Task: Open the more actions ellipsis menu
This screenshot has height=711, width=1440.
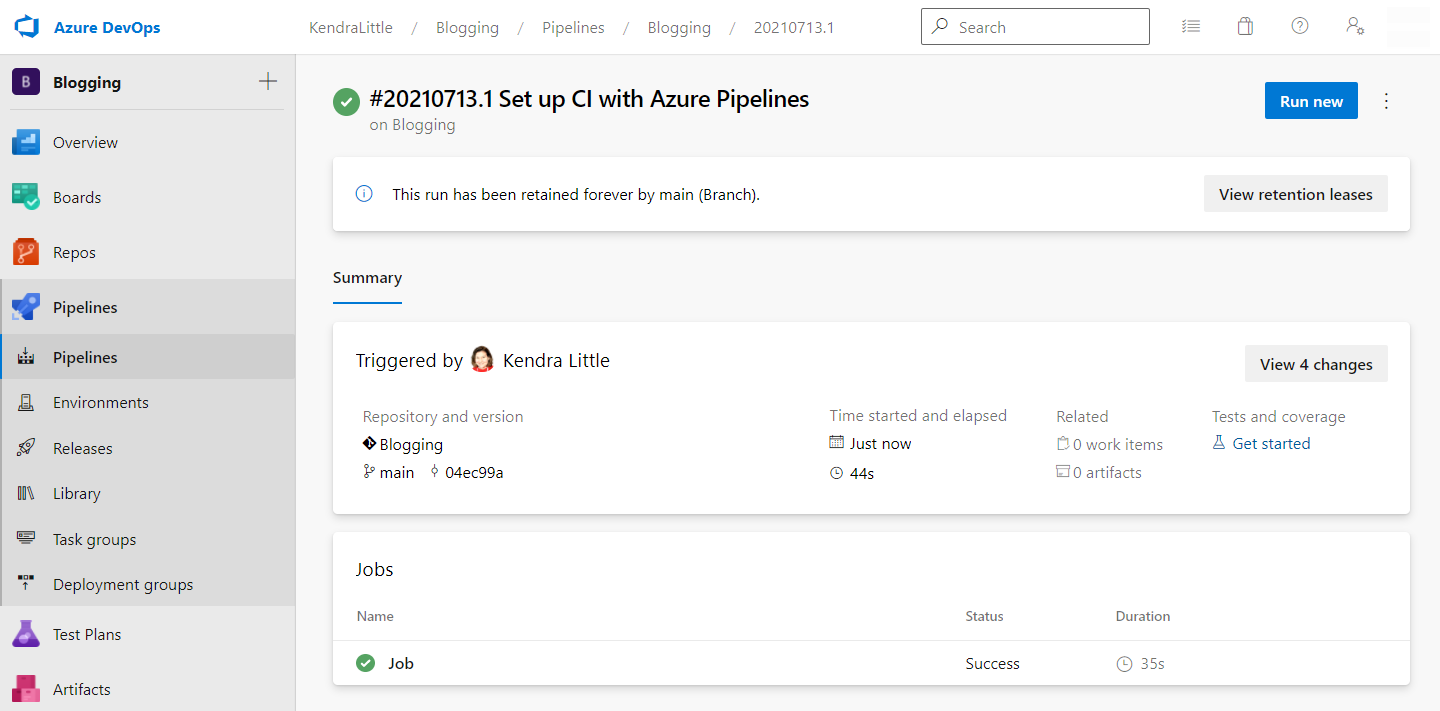Action: (x=1386, y=100)
